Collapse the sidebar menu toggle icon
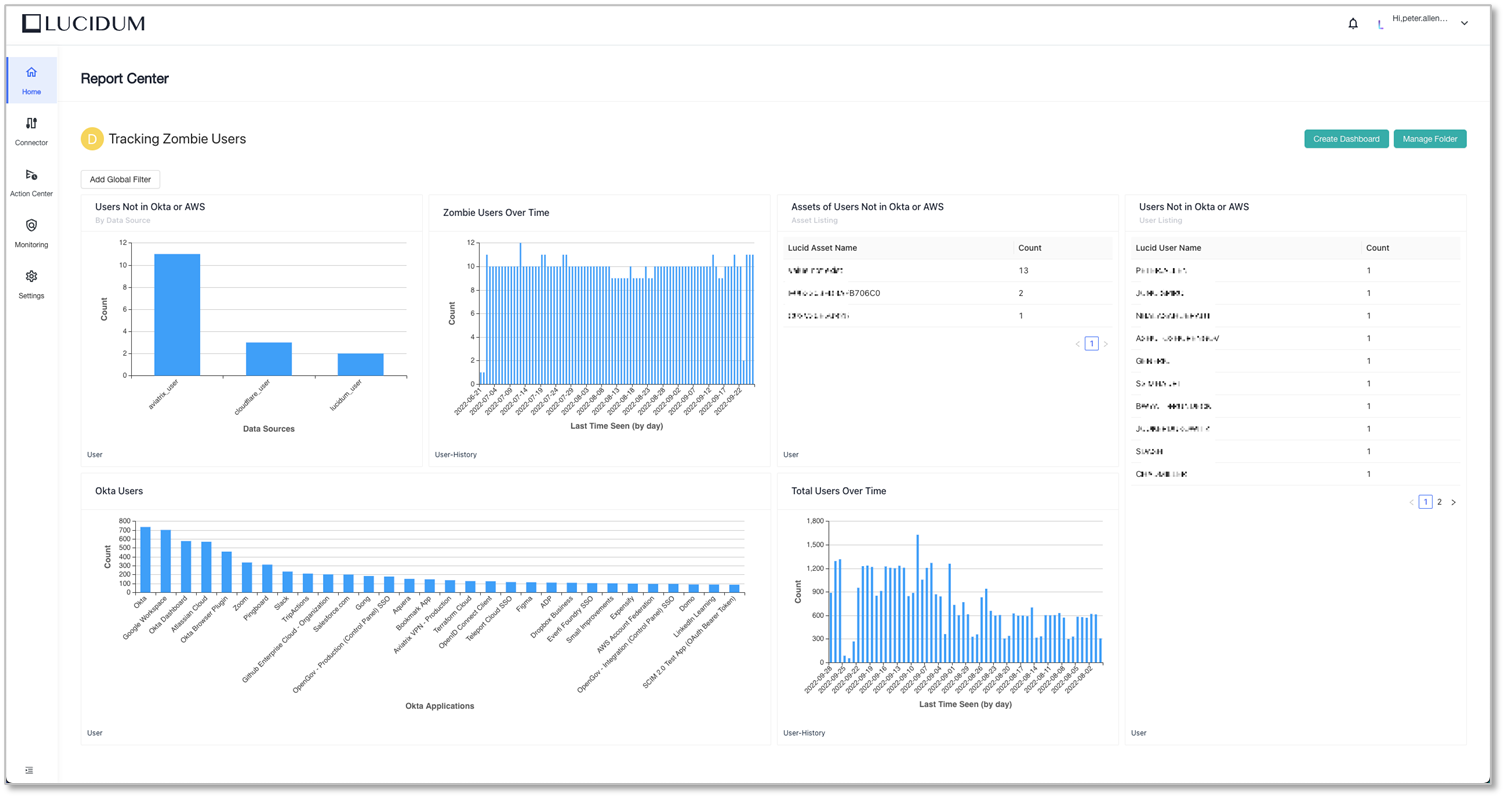The height and width of the screenshot is (798, 1505). pos(29,770)
